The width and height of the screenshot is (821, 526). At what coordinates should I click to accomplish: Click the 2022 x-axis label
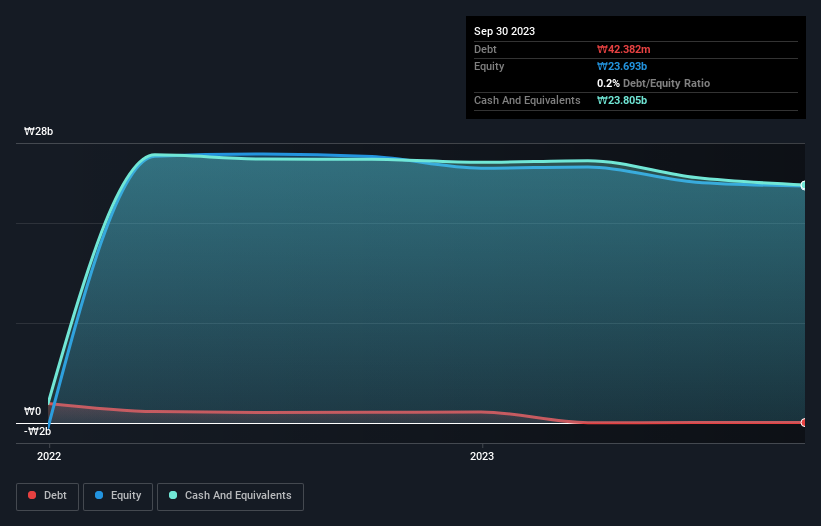[x=49, y=456]
